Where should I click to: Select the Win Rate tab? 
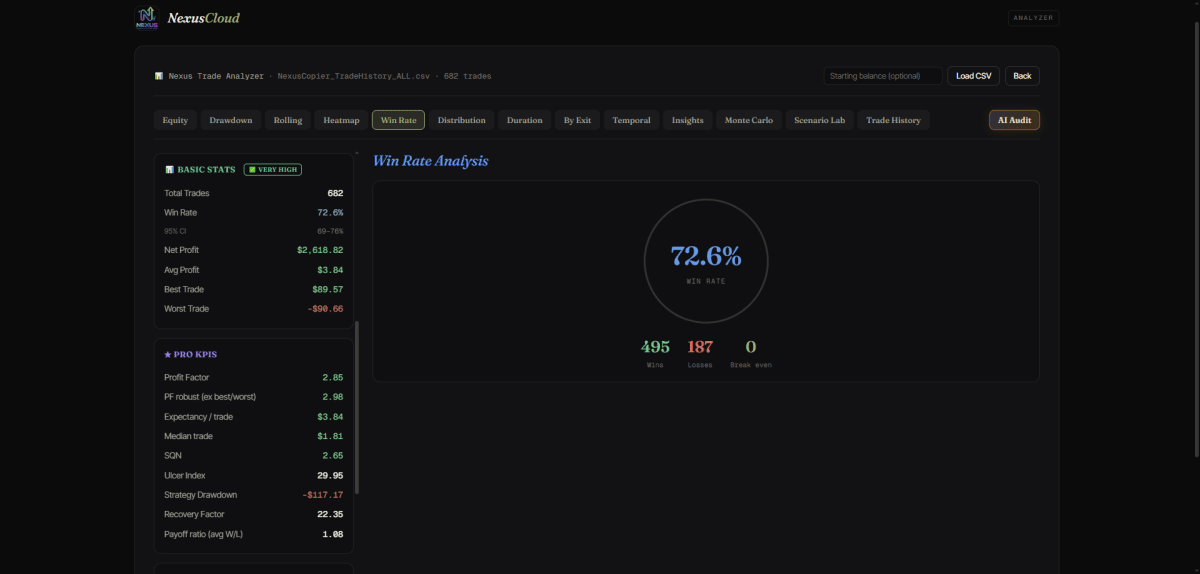coord(398,120)
